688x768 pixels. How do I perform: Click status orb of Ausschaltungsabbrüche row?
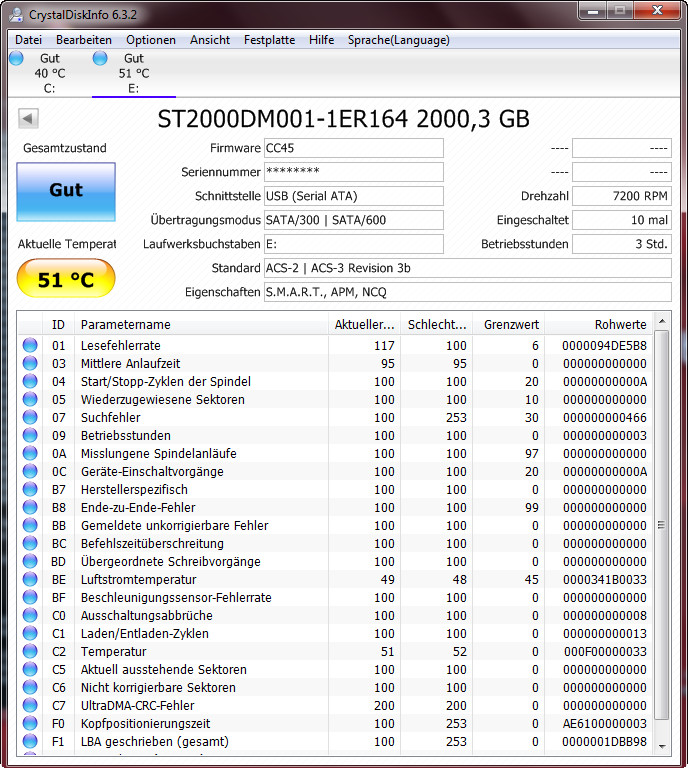click(30, 615)
